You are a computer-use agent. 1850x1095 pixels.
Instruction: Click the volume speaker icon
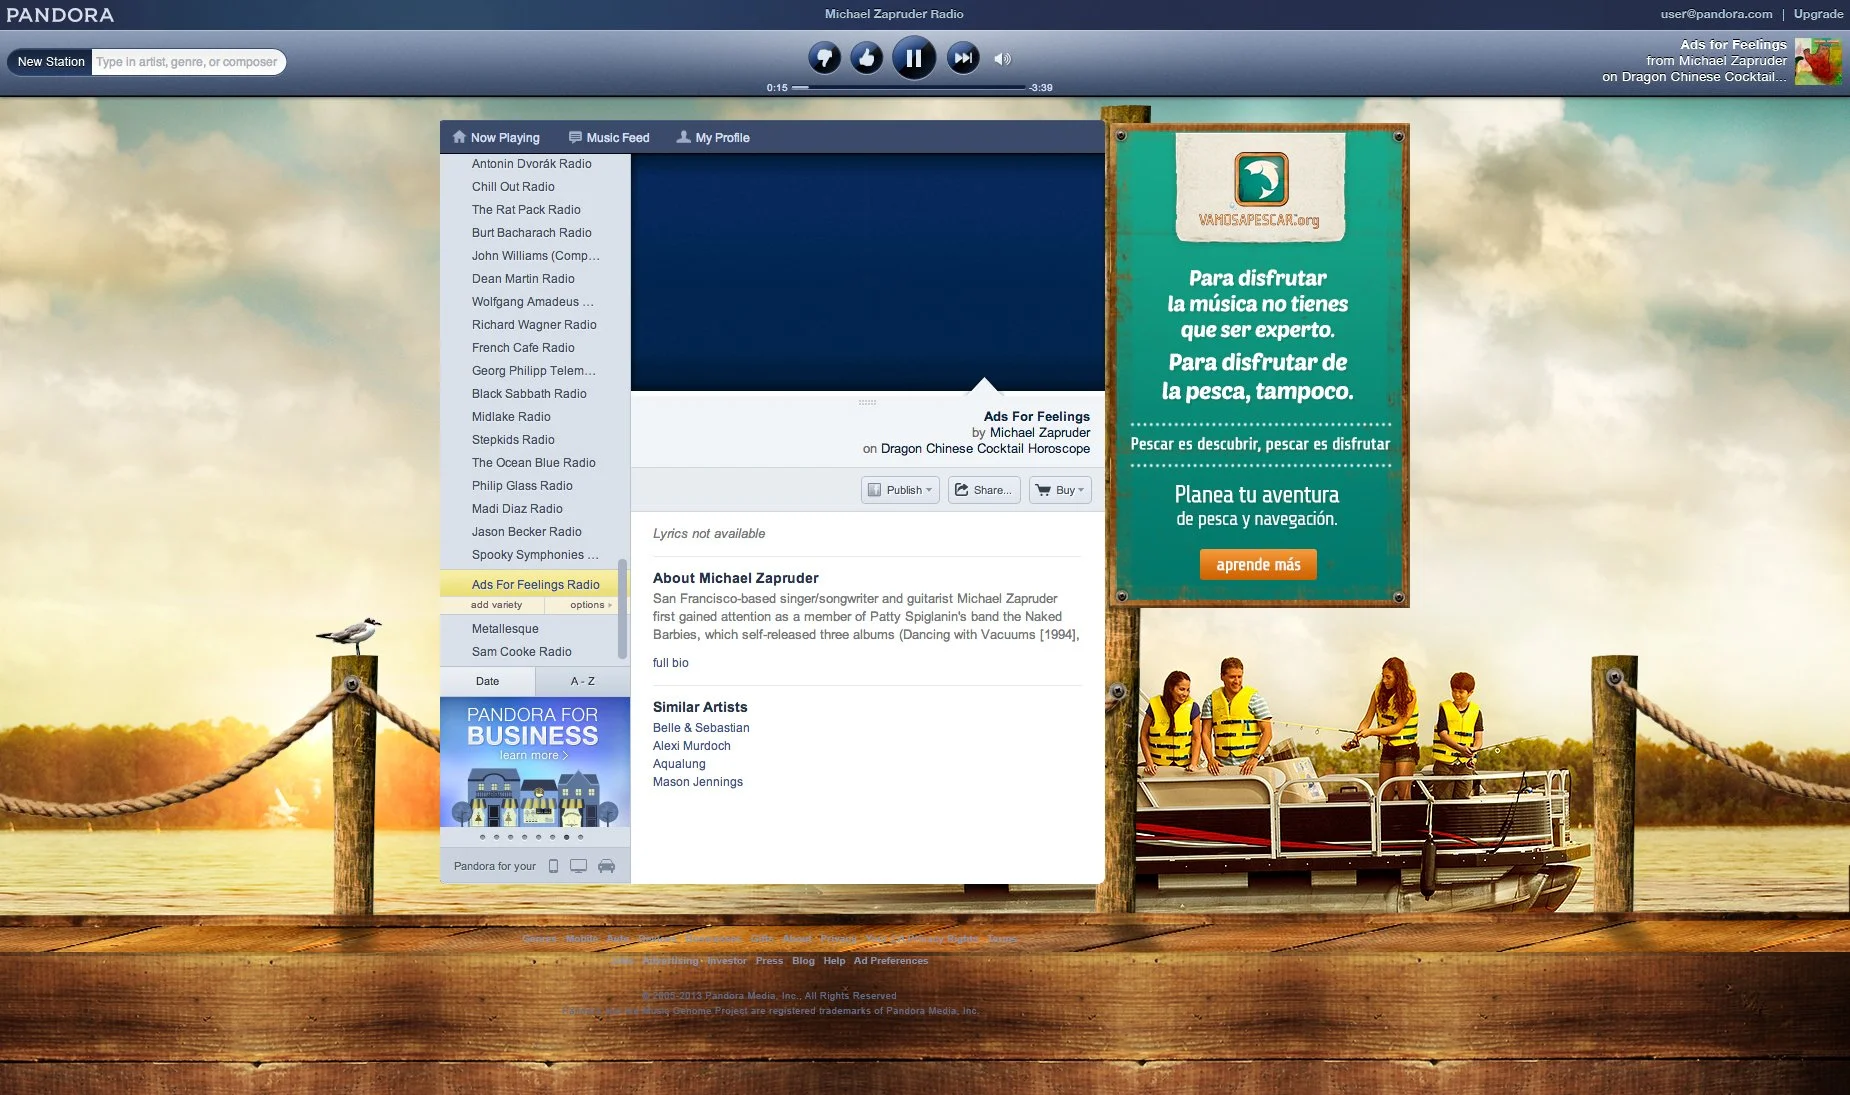coord(1002,59)
